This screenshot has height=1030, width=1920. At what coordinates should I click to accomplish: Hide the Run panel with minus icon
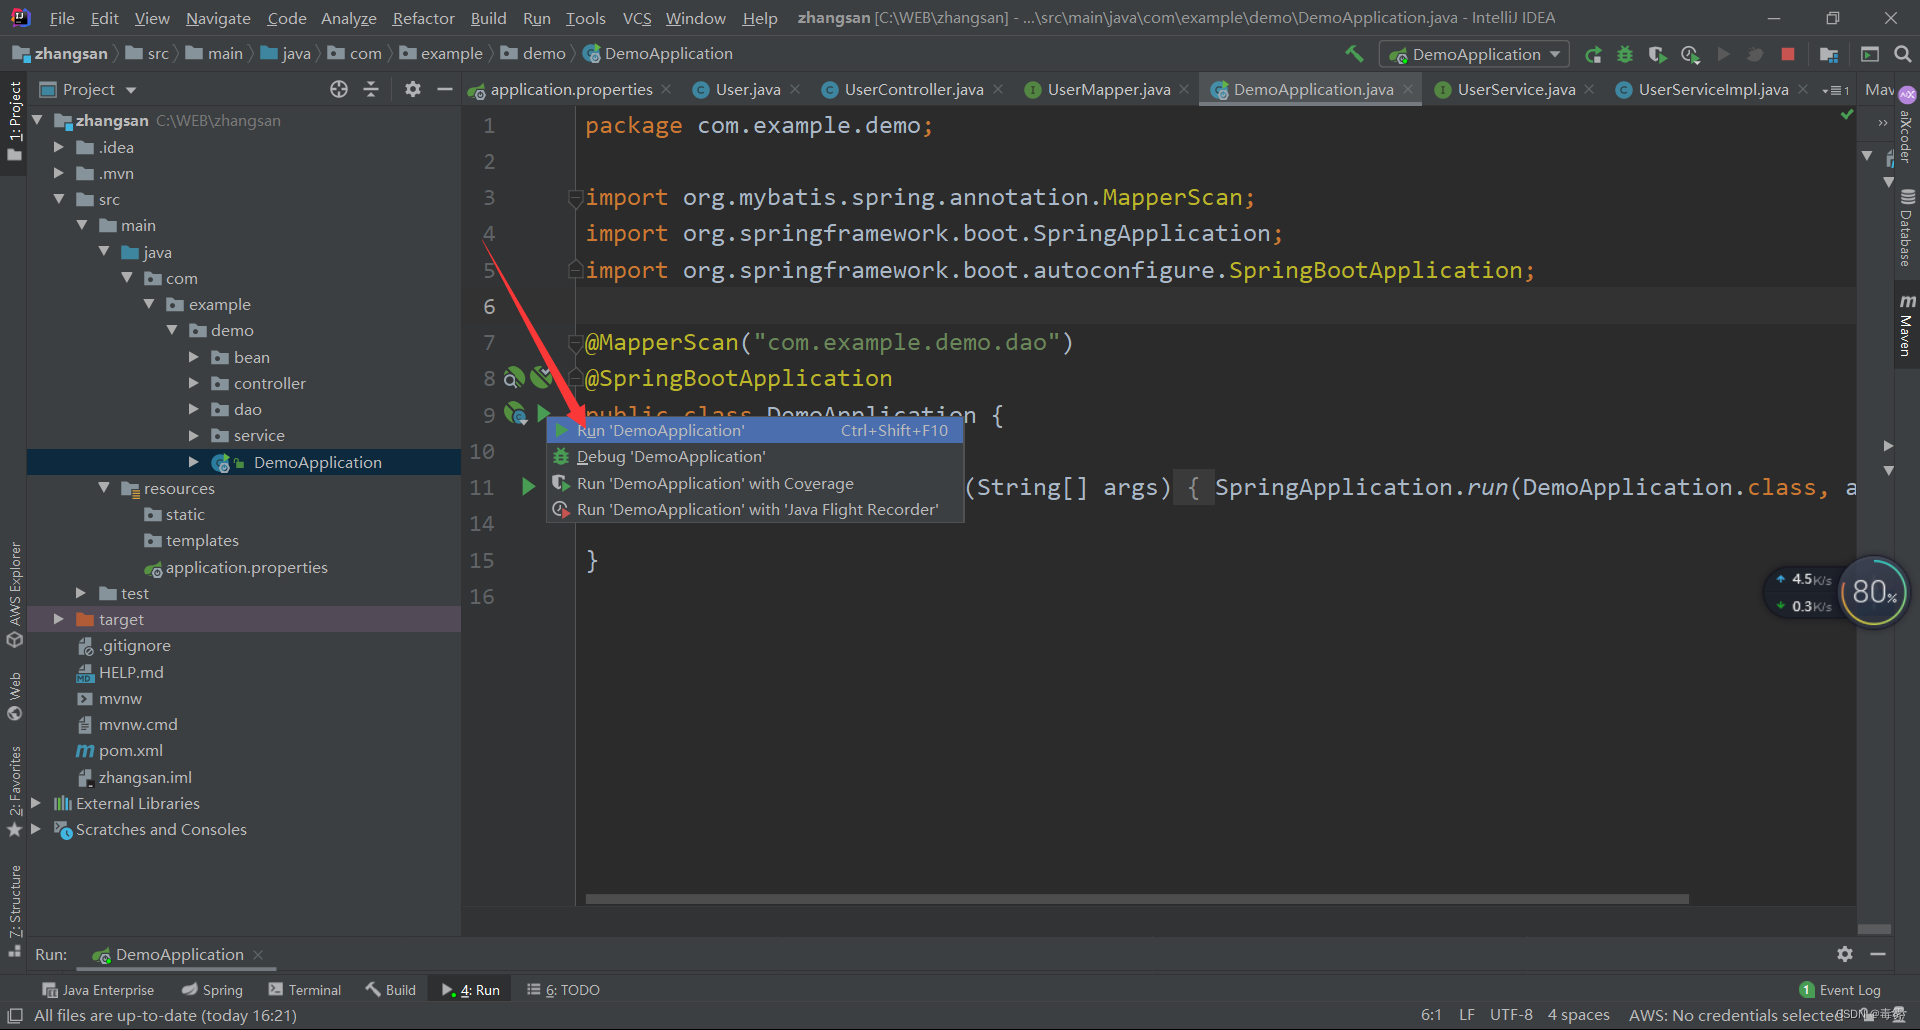(1878, 954)
